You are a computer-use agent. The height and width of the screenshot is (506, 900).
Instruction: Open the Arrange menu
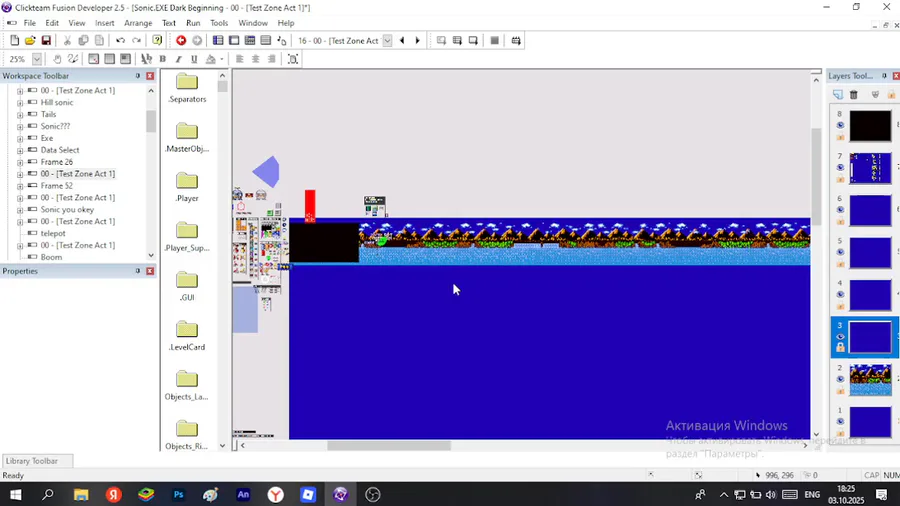coord(138,23)
